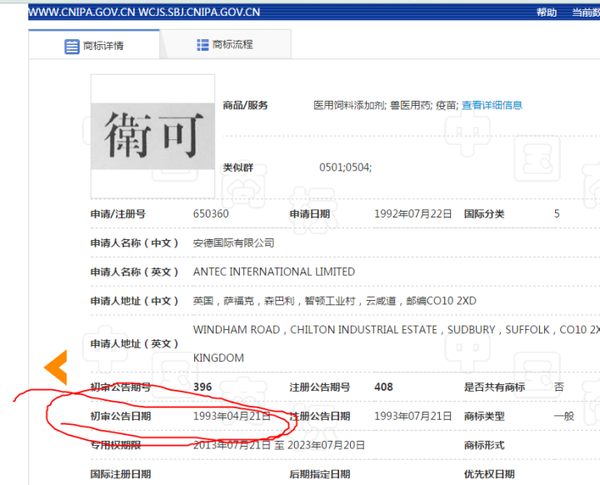
Task: Click the 帮助 link in the header
Action: (546, 13)
